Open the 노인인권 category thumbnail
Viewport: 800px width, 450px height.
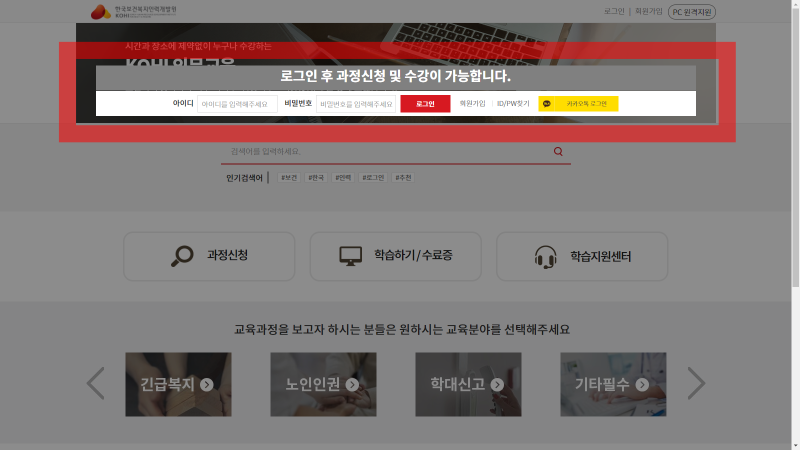pyautogui.click(x=323, y=384)
